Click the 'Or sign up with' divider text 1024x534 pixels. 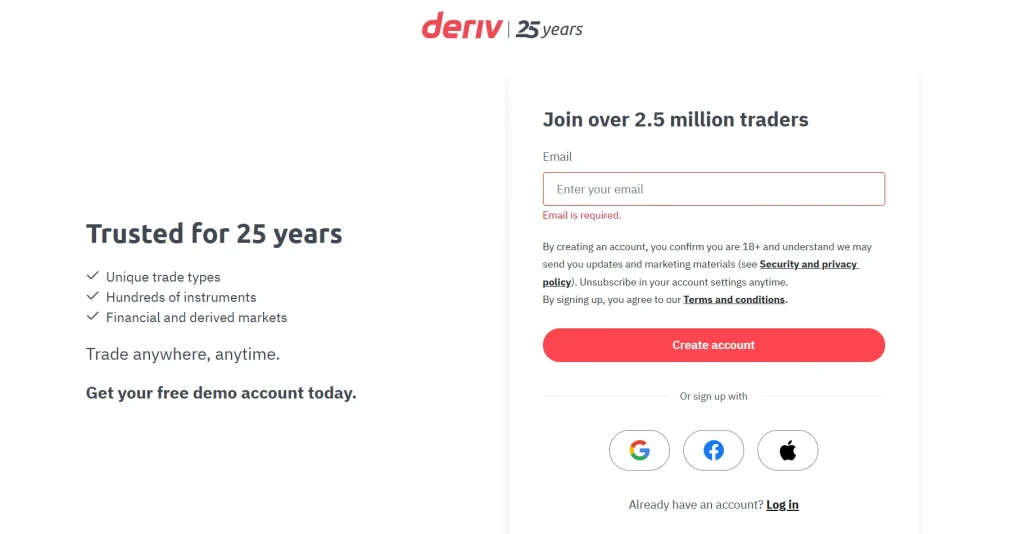pos(713,396)
